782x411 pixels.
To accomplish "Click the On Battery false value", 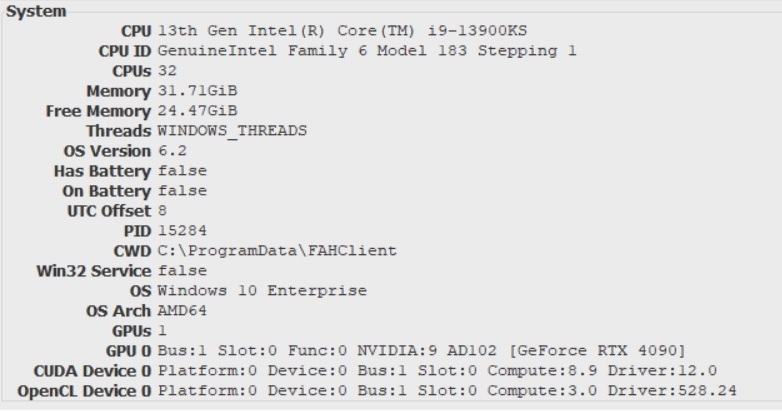I will point(182,191).
